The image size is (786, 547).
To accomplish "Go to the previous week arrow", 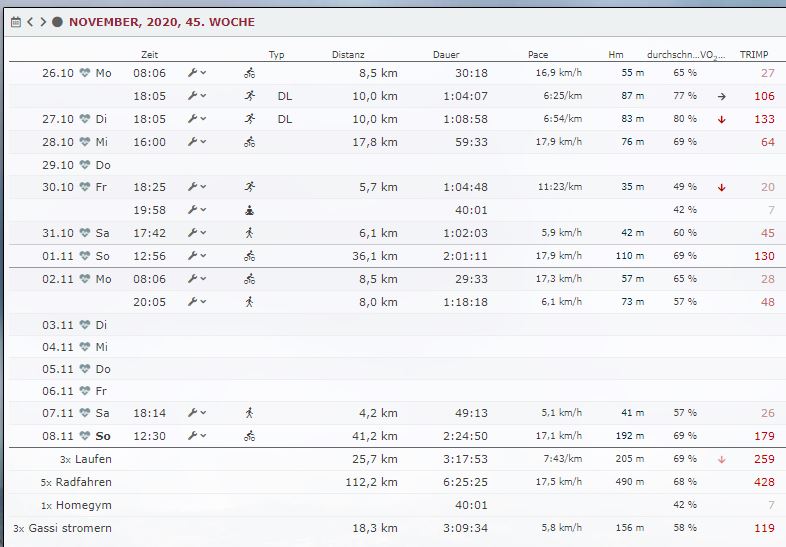I will [x=30, y=21].
